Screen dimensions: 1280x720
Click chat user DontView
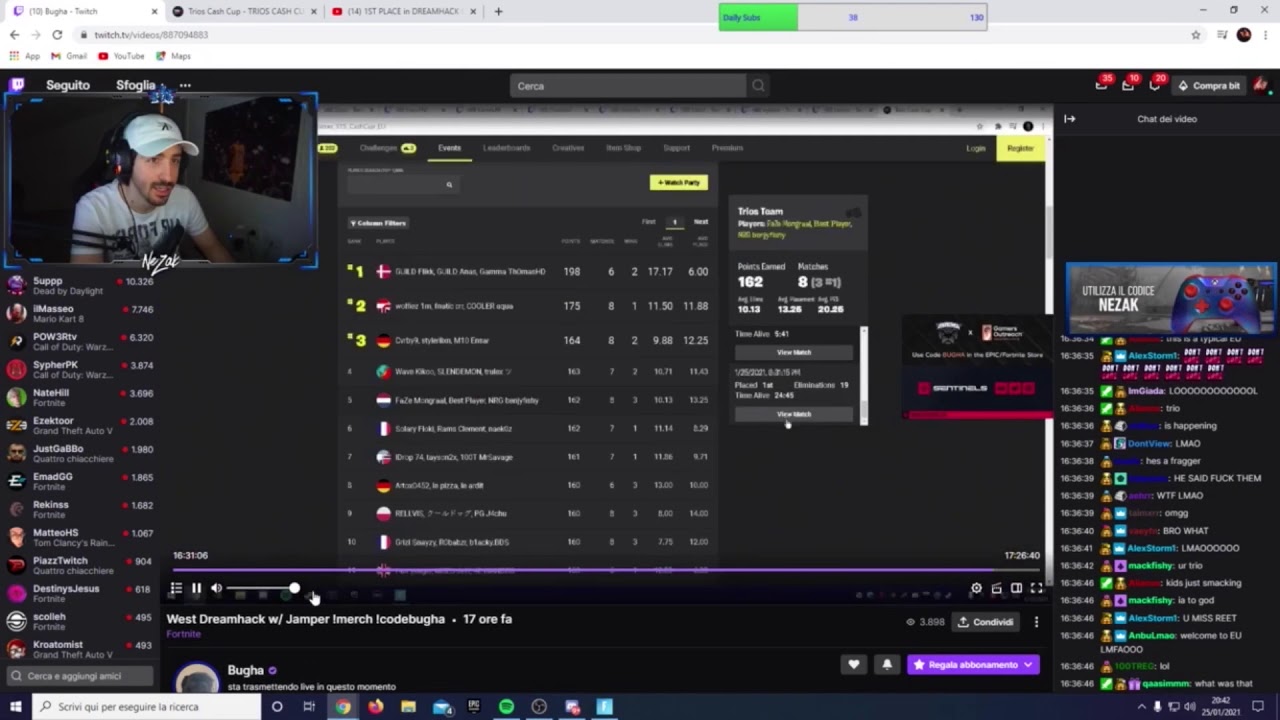tap(1149, 443)
